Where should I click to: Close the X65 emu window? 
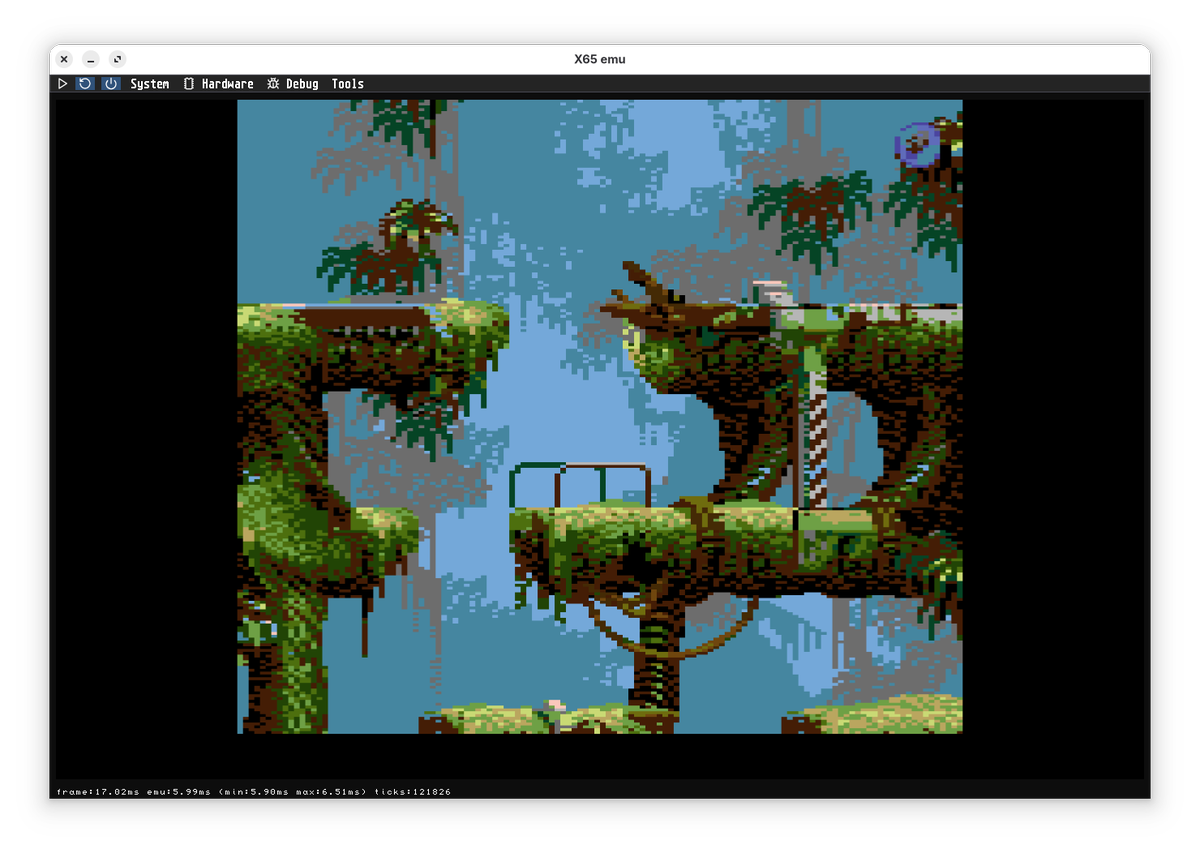(x=64, y=59)
